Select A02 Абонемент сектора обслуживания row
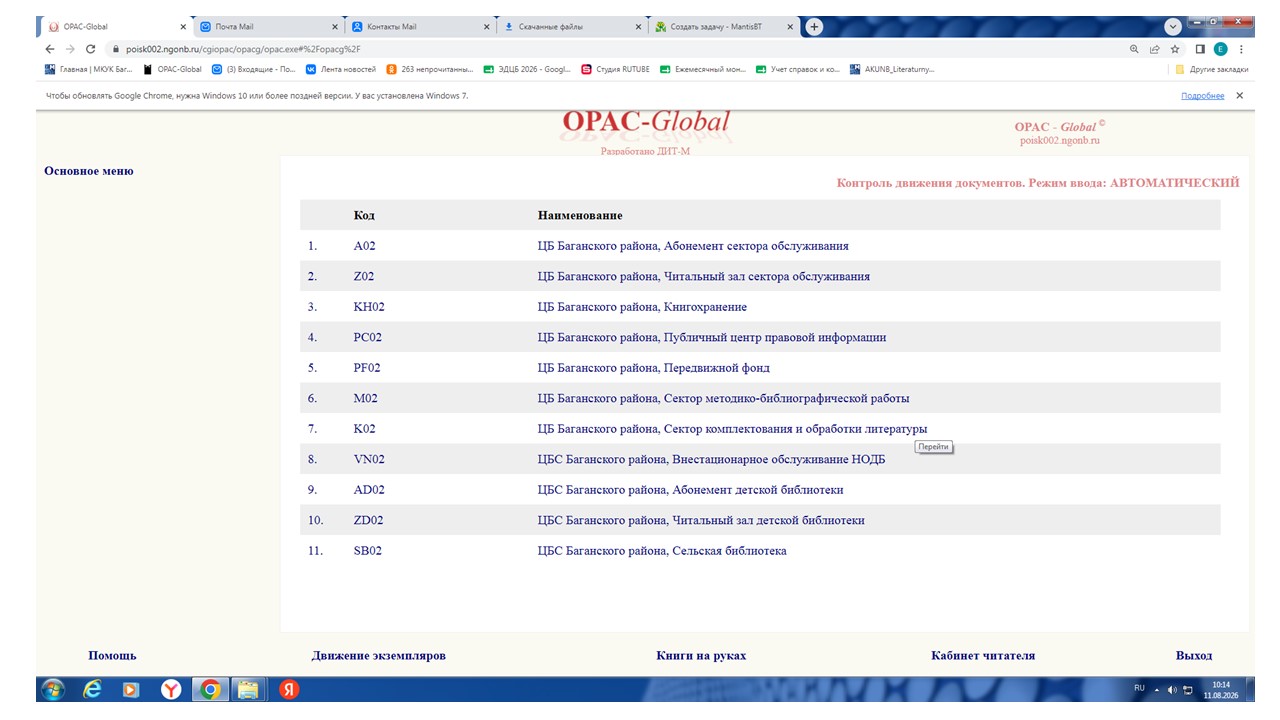The image size is (1280, 720). (x=760, y=246)
